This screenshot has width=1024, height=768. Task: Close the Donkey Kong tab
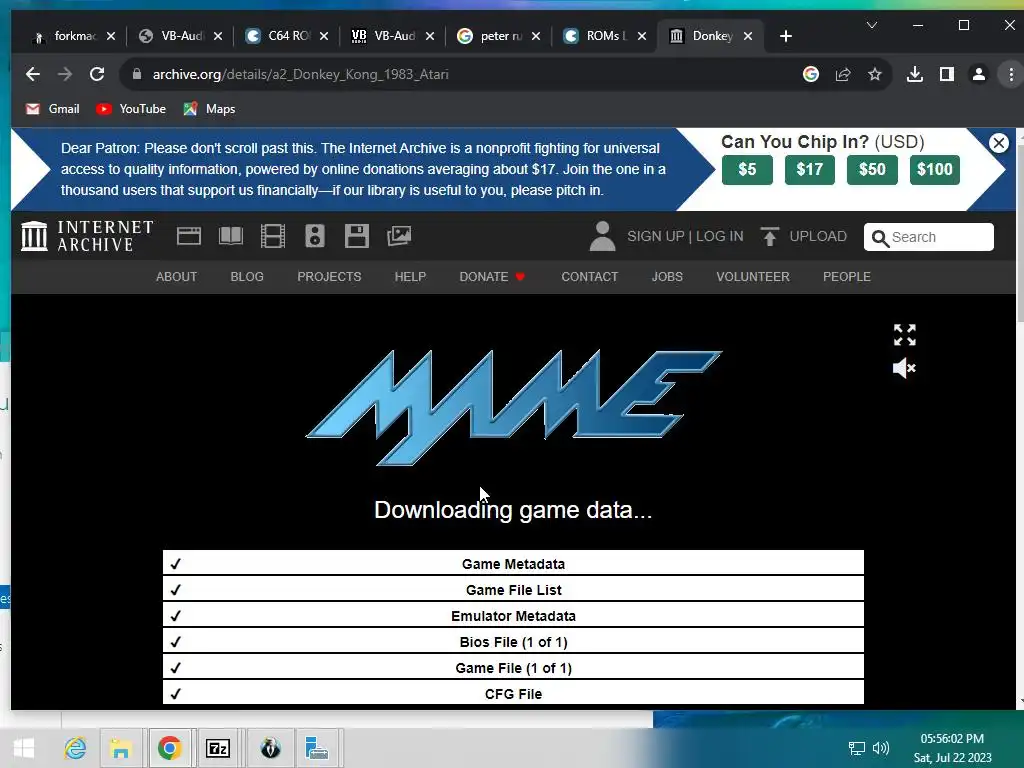click(x=748, y=36)
